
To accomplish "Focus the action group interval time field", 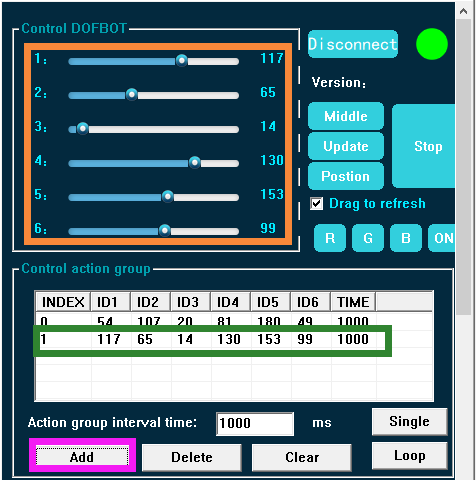I will point(255,423).
